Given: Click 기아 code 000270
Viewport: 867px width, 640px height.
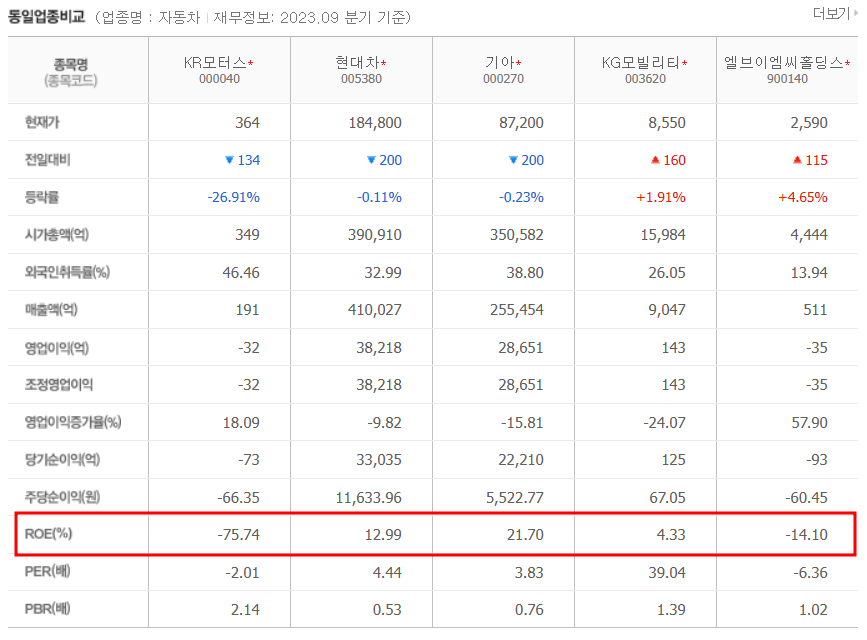Looking at the screenshot, I should click(x=503, y=79).
